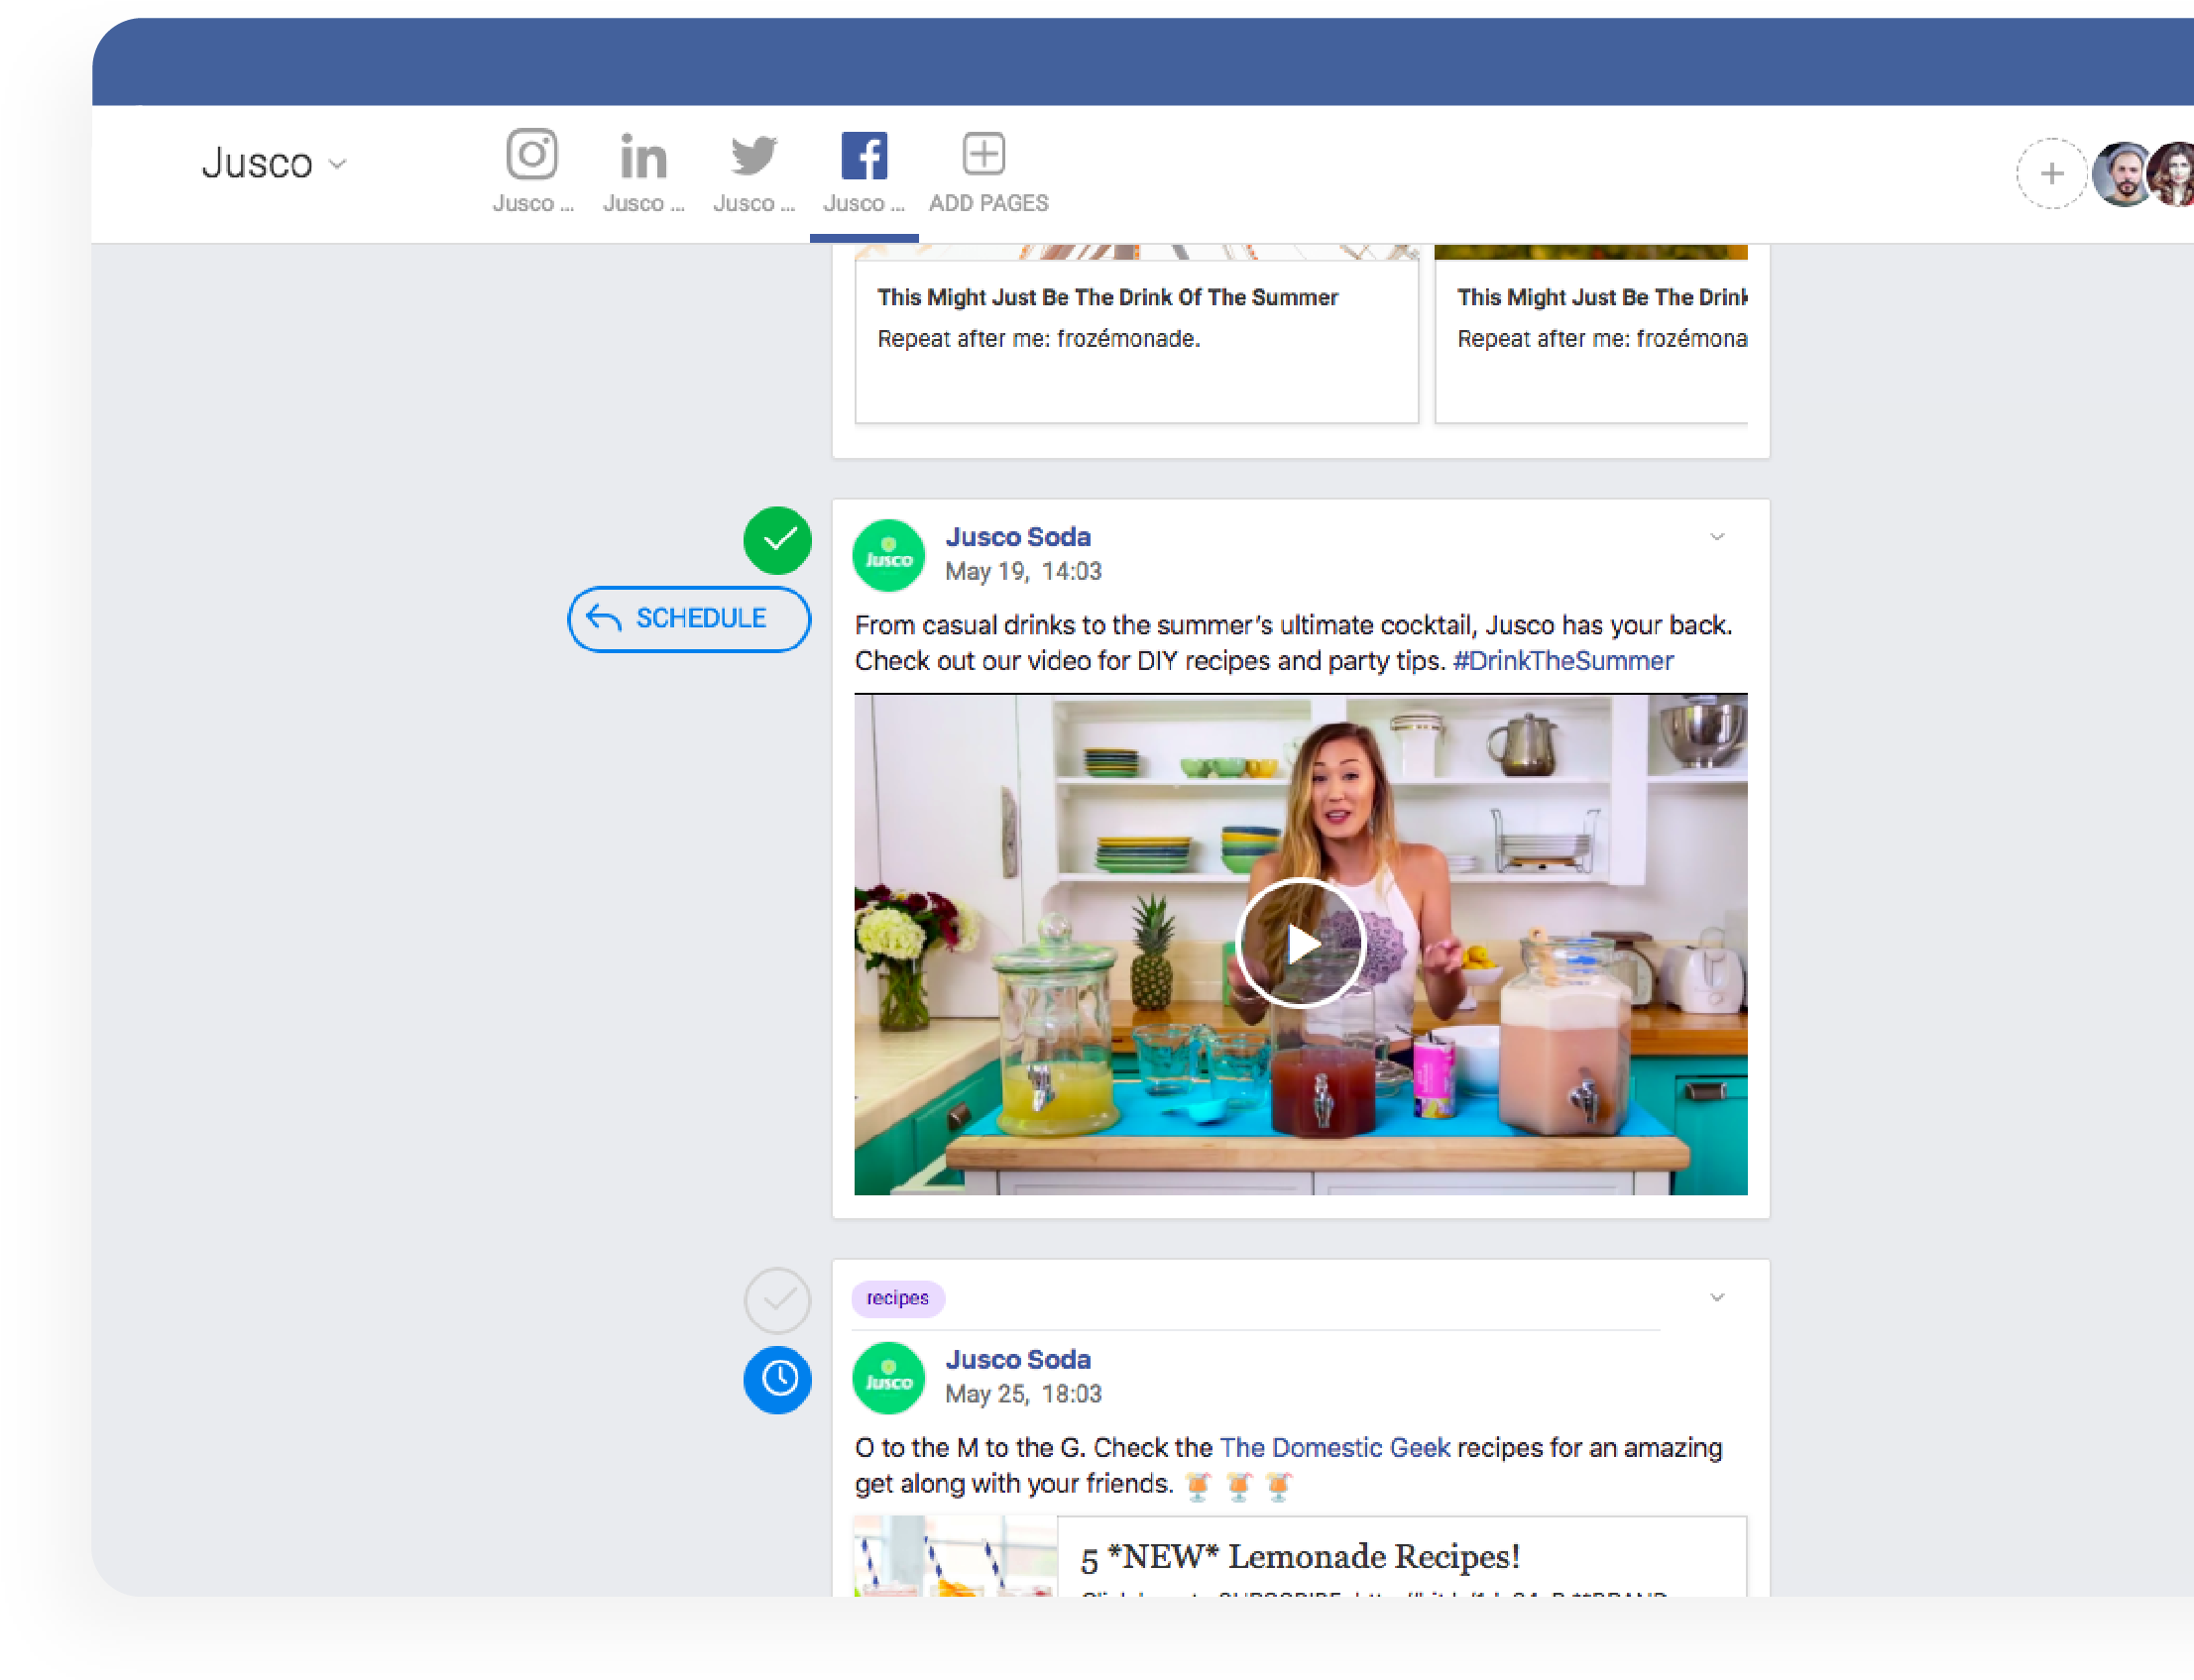This screenshot has width=2194, height=1680.
Task: Expand options on the May 19 post
Action: pyautogui.click(x=1716, y=536)
